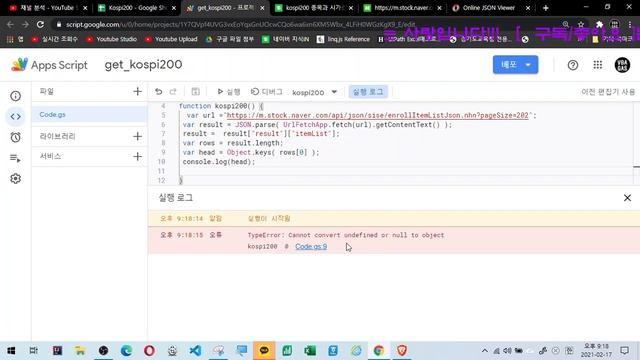Open a new browser tab
The height and width of the screenshot is (360, 640).
pyautogui.click(x=546, y=8)
